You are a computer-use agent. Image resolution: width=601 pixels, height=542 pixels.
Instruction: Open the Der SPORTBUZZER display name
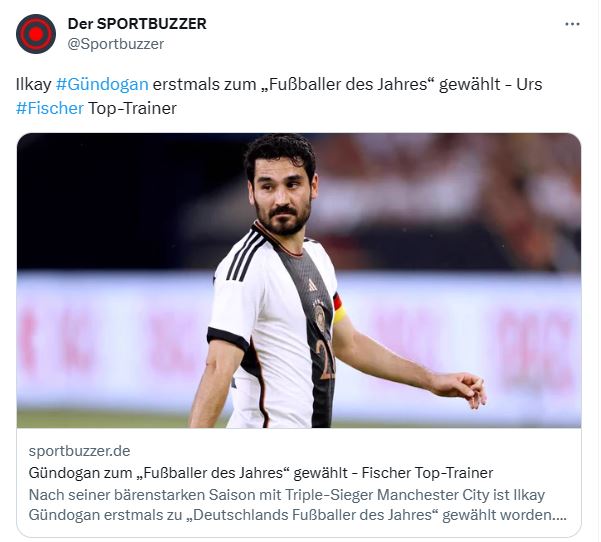tap(137, 24)
